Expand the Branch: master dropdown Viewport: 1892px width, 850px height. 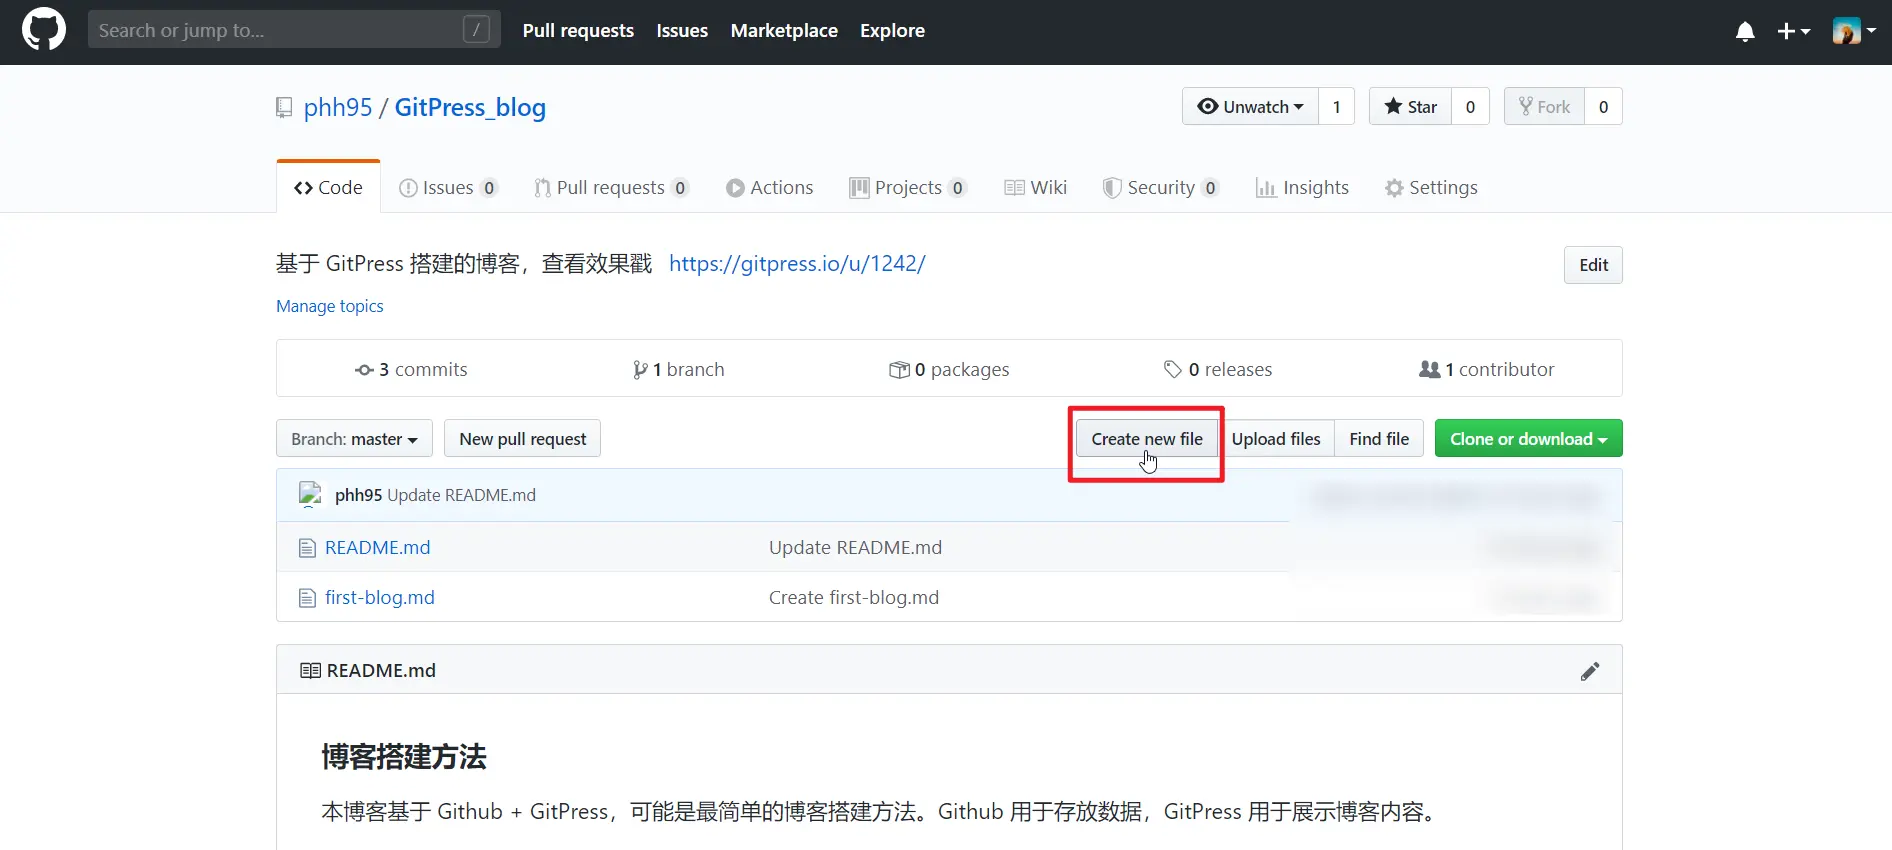pos(354,438)
